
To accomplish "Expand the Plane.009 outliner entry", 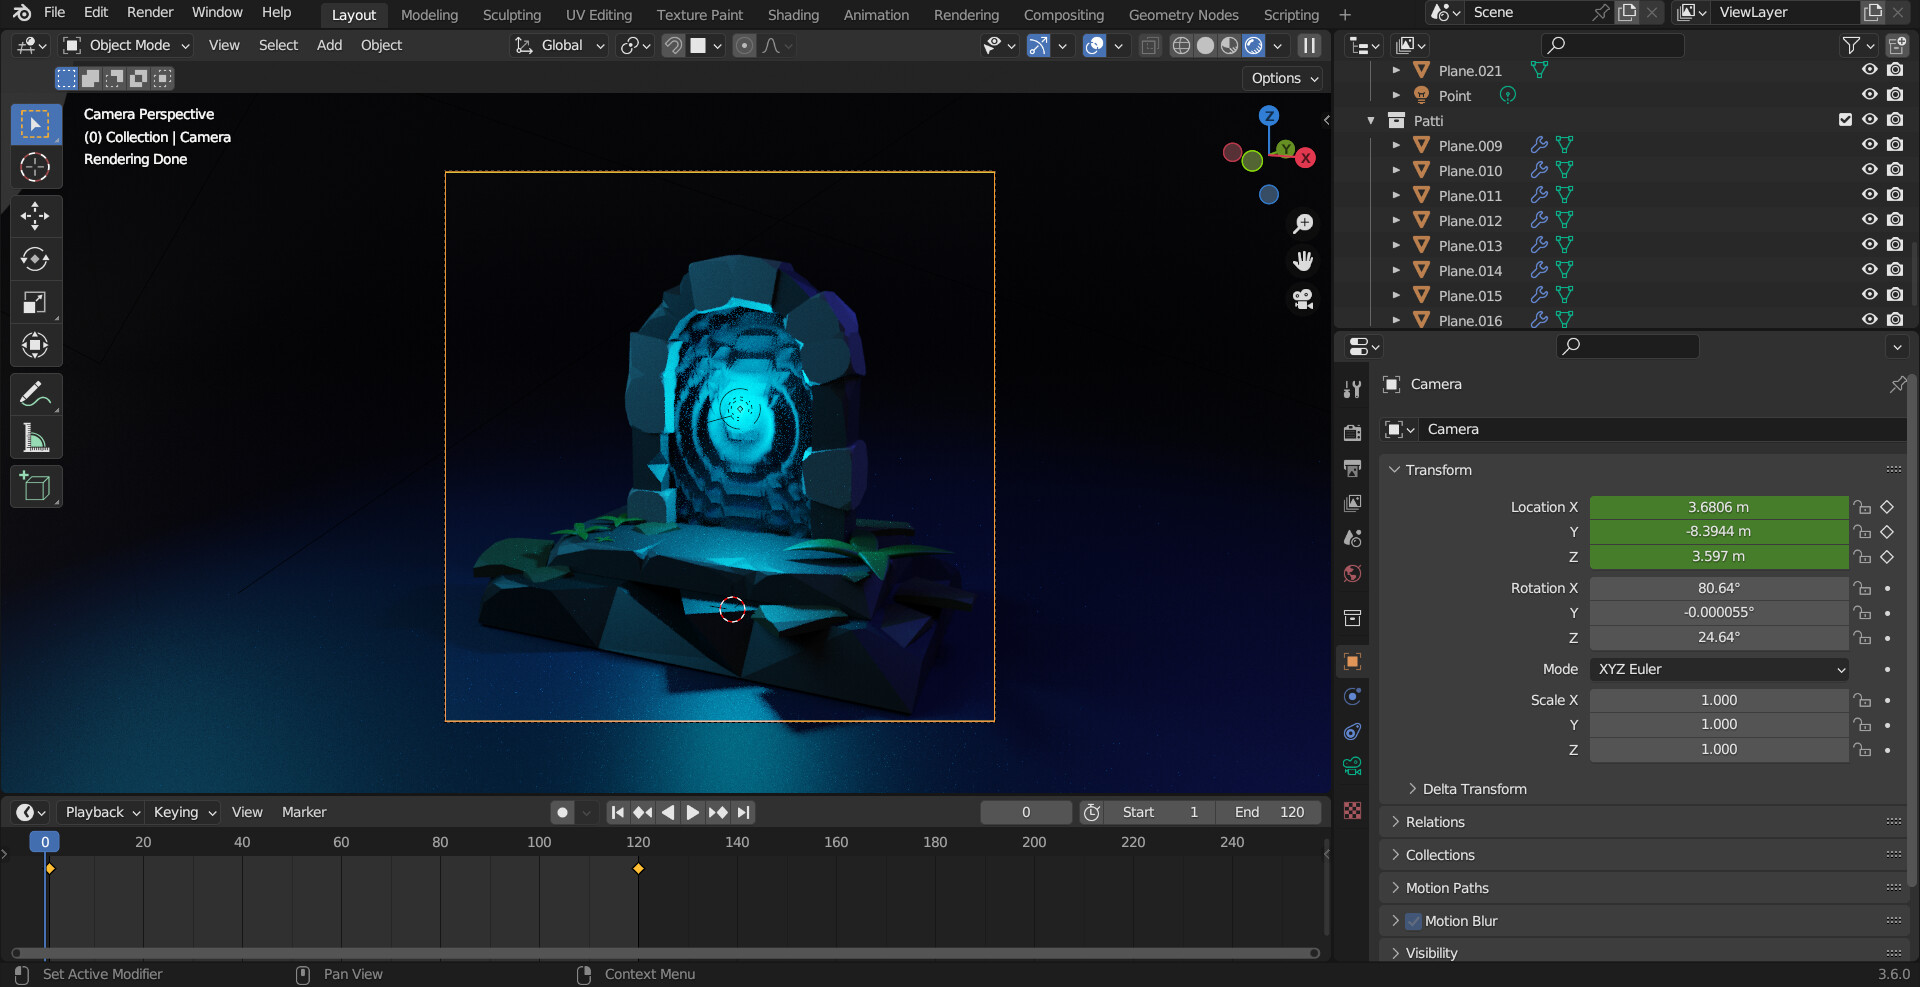I will tap(1396, 145).
